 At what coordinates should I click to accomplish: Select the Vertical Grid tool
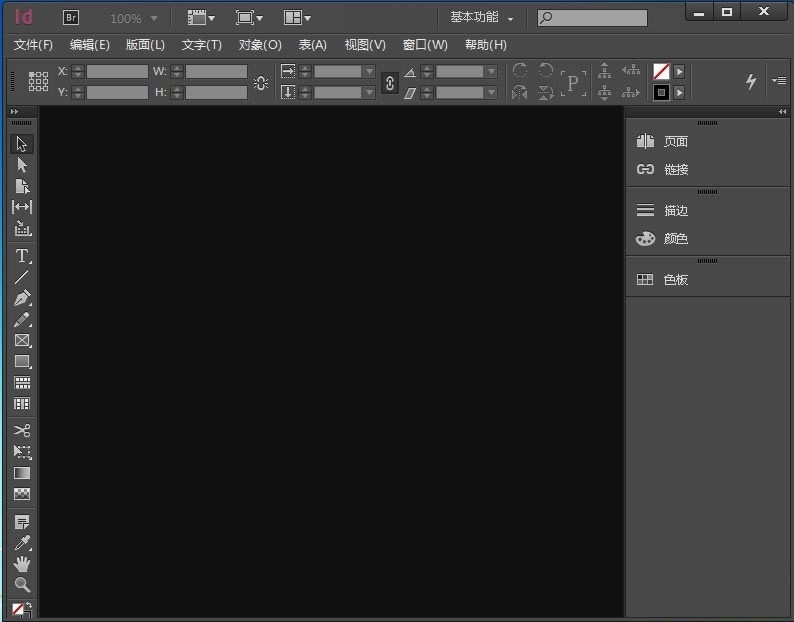click(x=22, y=404)
